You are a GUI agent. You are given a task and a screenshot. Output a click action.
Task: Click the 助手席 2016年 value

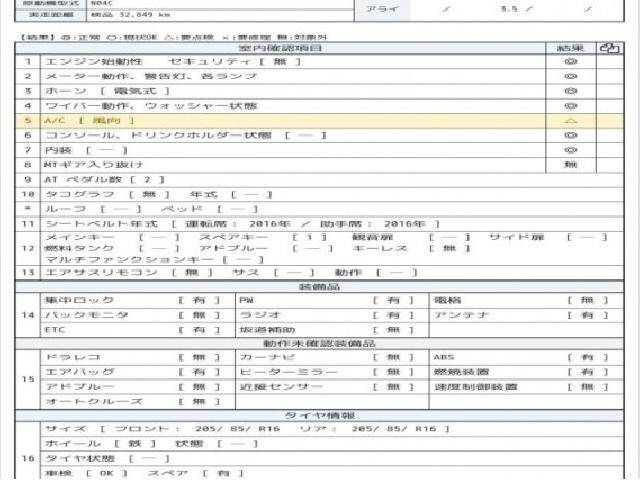[x=373, y=224]
